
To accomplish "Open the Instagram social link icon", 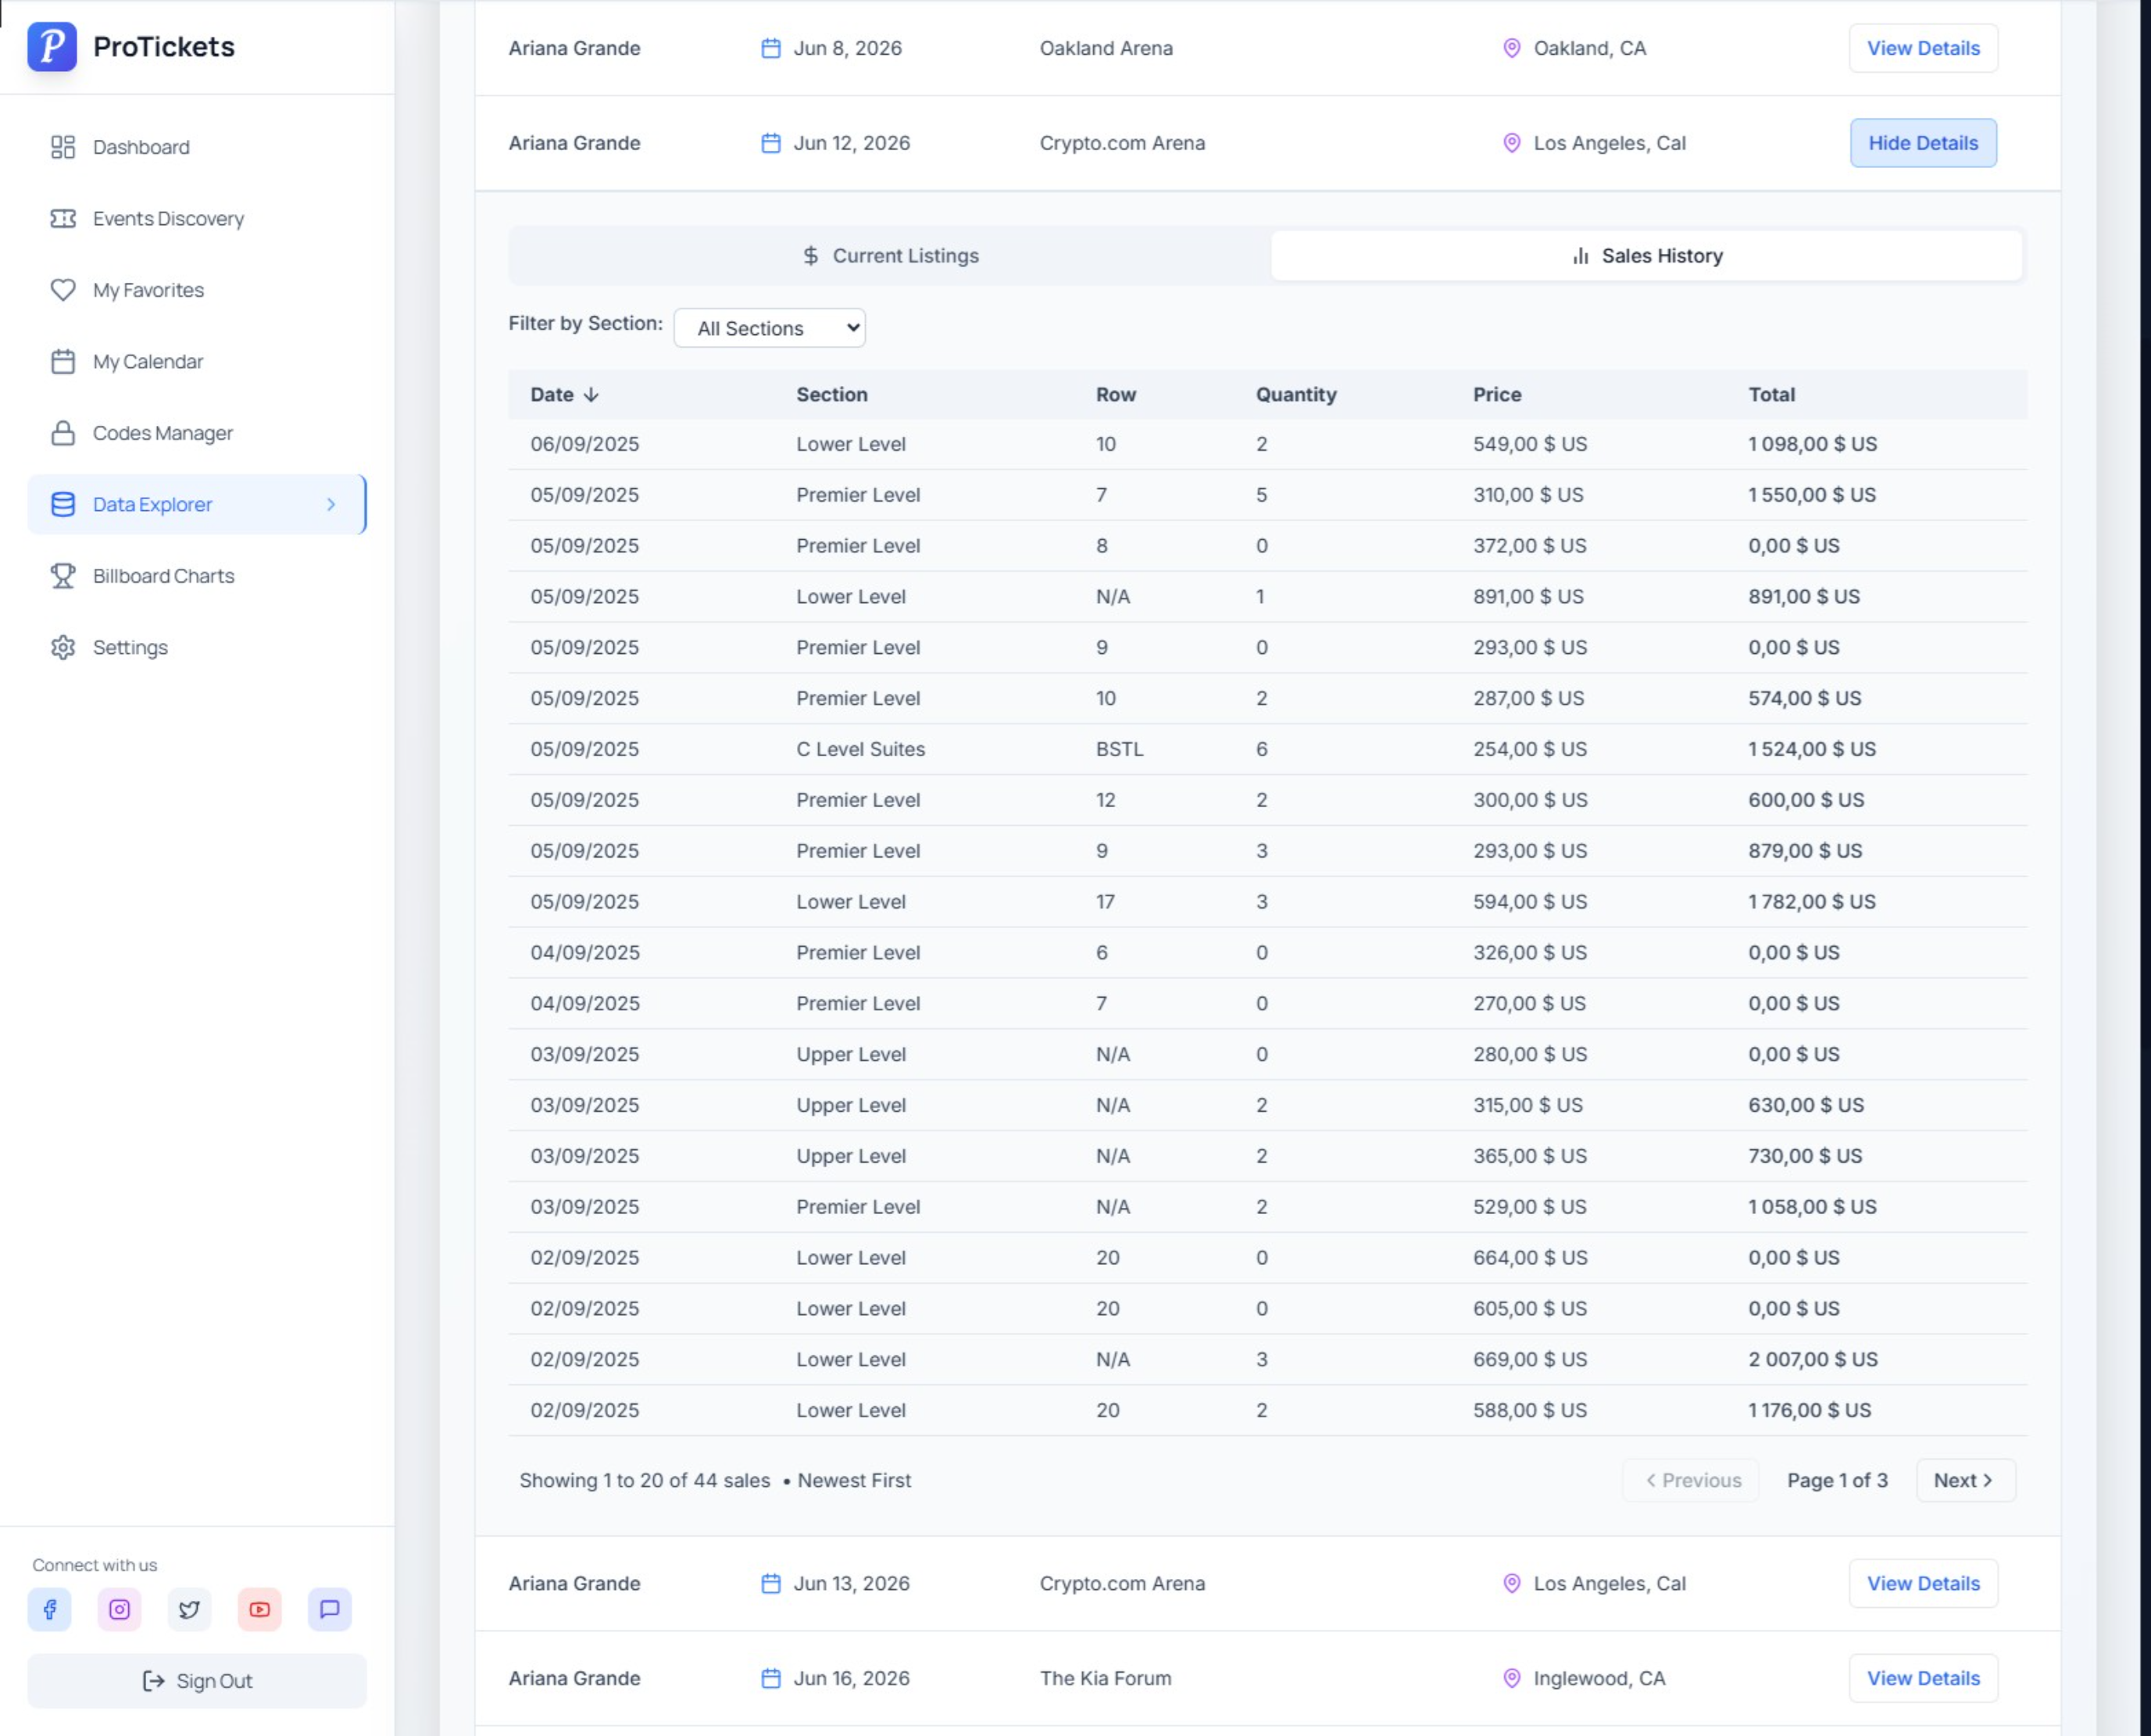I will pyautogui.click(x=119, y=1609).
